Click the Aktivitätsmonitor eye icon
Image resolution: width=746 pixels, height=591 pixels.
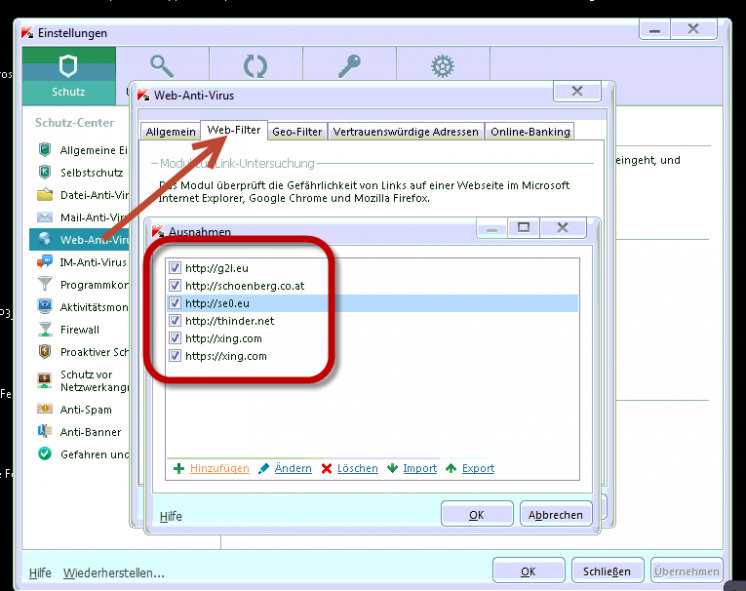[45, 306]
